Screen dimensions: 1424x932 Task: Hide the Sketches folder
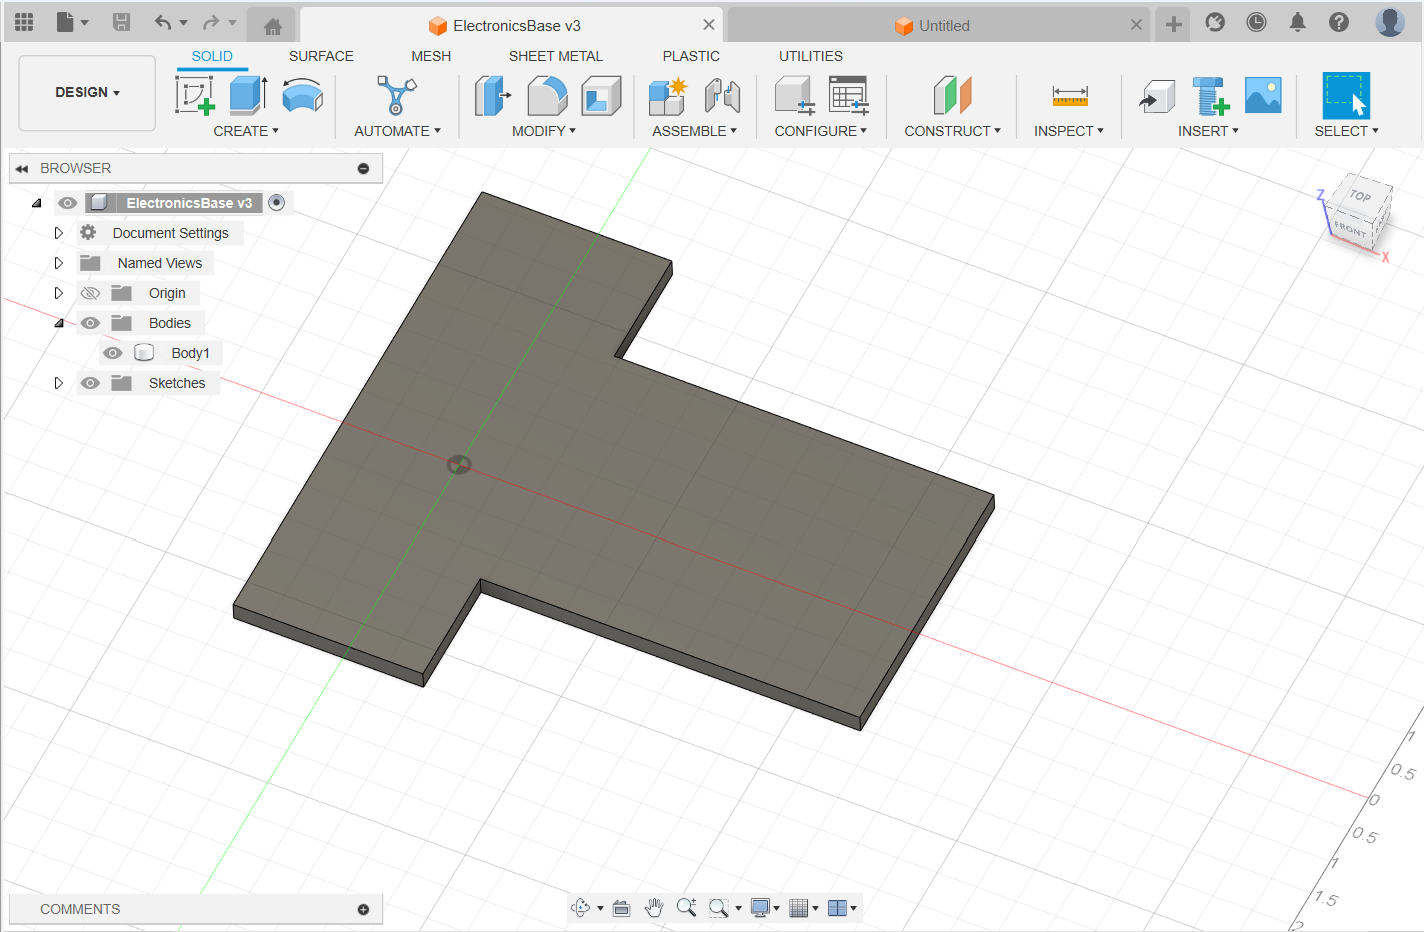point(90,383)
